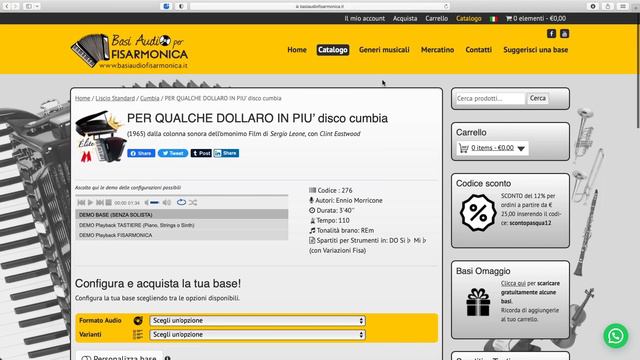Open cart summary 0 elementi - €0,00
Viewport: 640px width, 360px height.
click(x=536, y=18)
